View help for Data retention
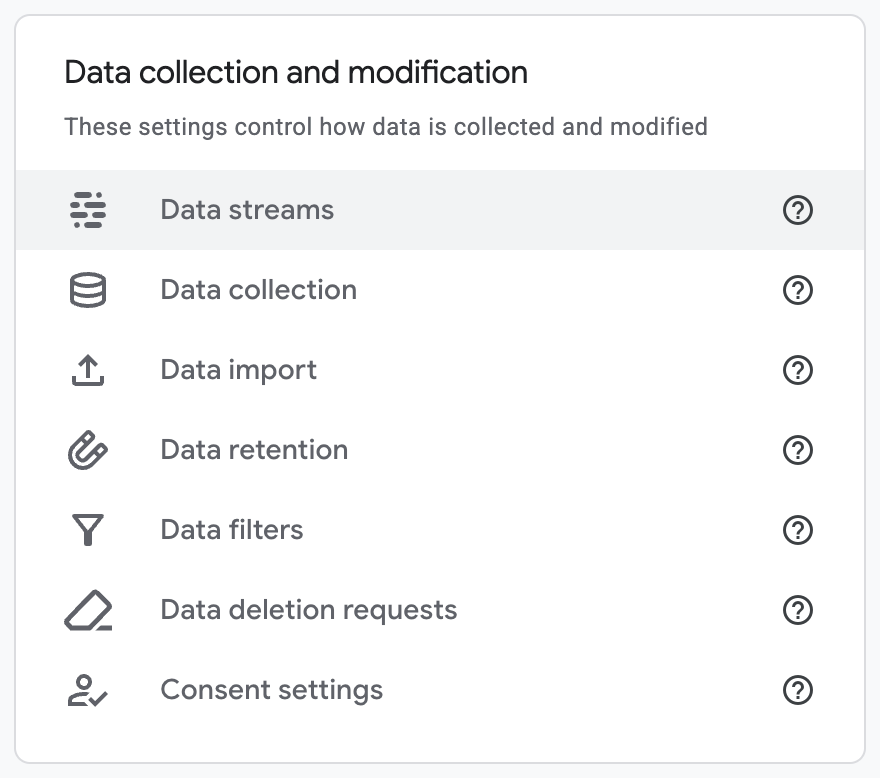The width and height of the screenshot is (880, 778). (798, 450)
